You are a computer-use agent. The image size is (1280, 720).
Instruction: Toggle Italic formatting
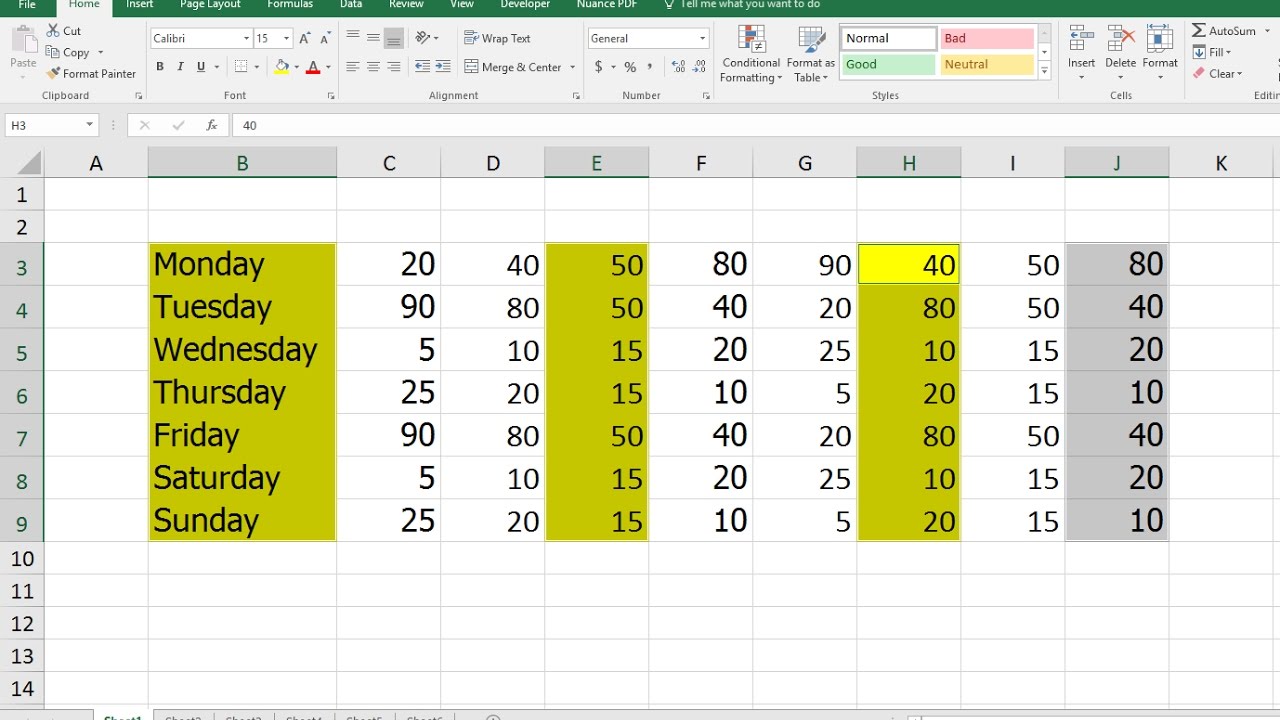pyautogui.click(x=180, y=67)
